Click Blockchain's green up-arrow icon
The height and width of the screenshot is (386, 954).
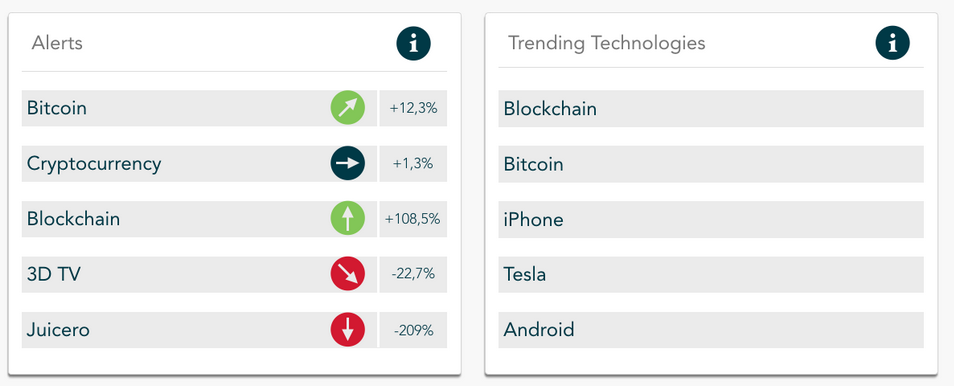347,219
